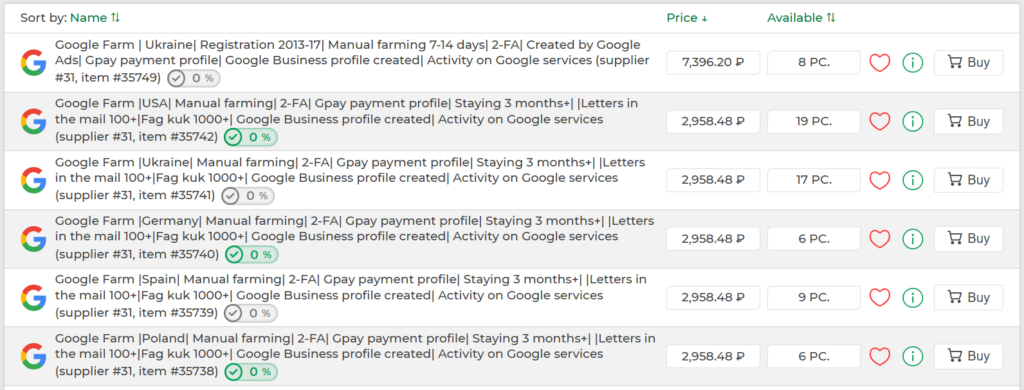1024x390 pixels.
Task: Click heart icon on Ukraine item #35741
Action: coord(880,180)
